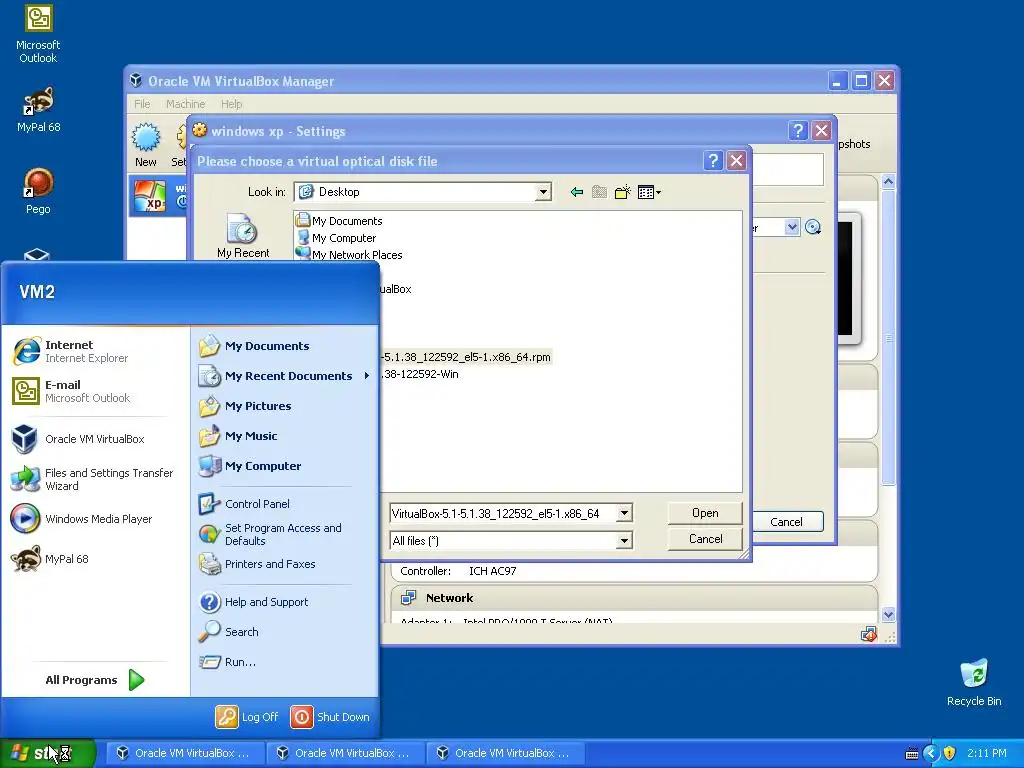The image size is (1024, 768).
Task: Show hidden tray icons arrow
Action: coord(931,754)
